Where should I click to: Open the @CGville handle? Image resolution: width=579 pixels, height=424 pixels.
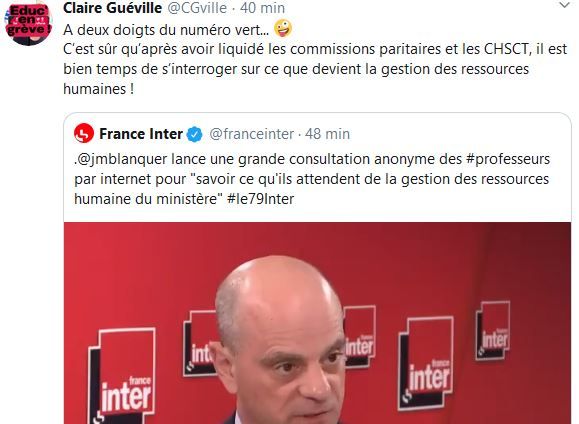[x=197, y=7]
